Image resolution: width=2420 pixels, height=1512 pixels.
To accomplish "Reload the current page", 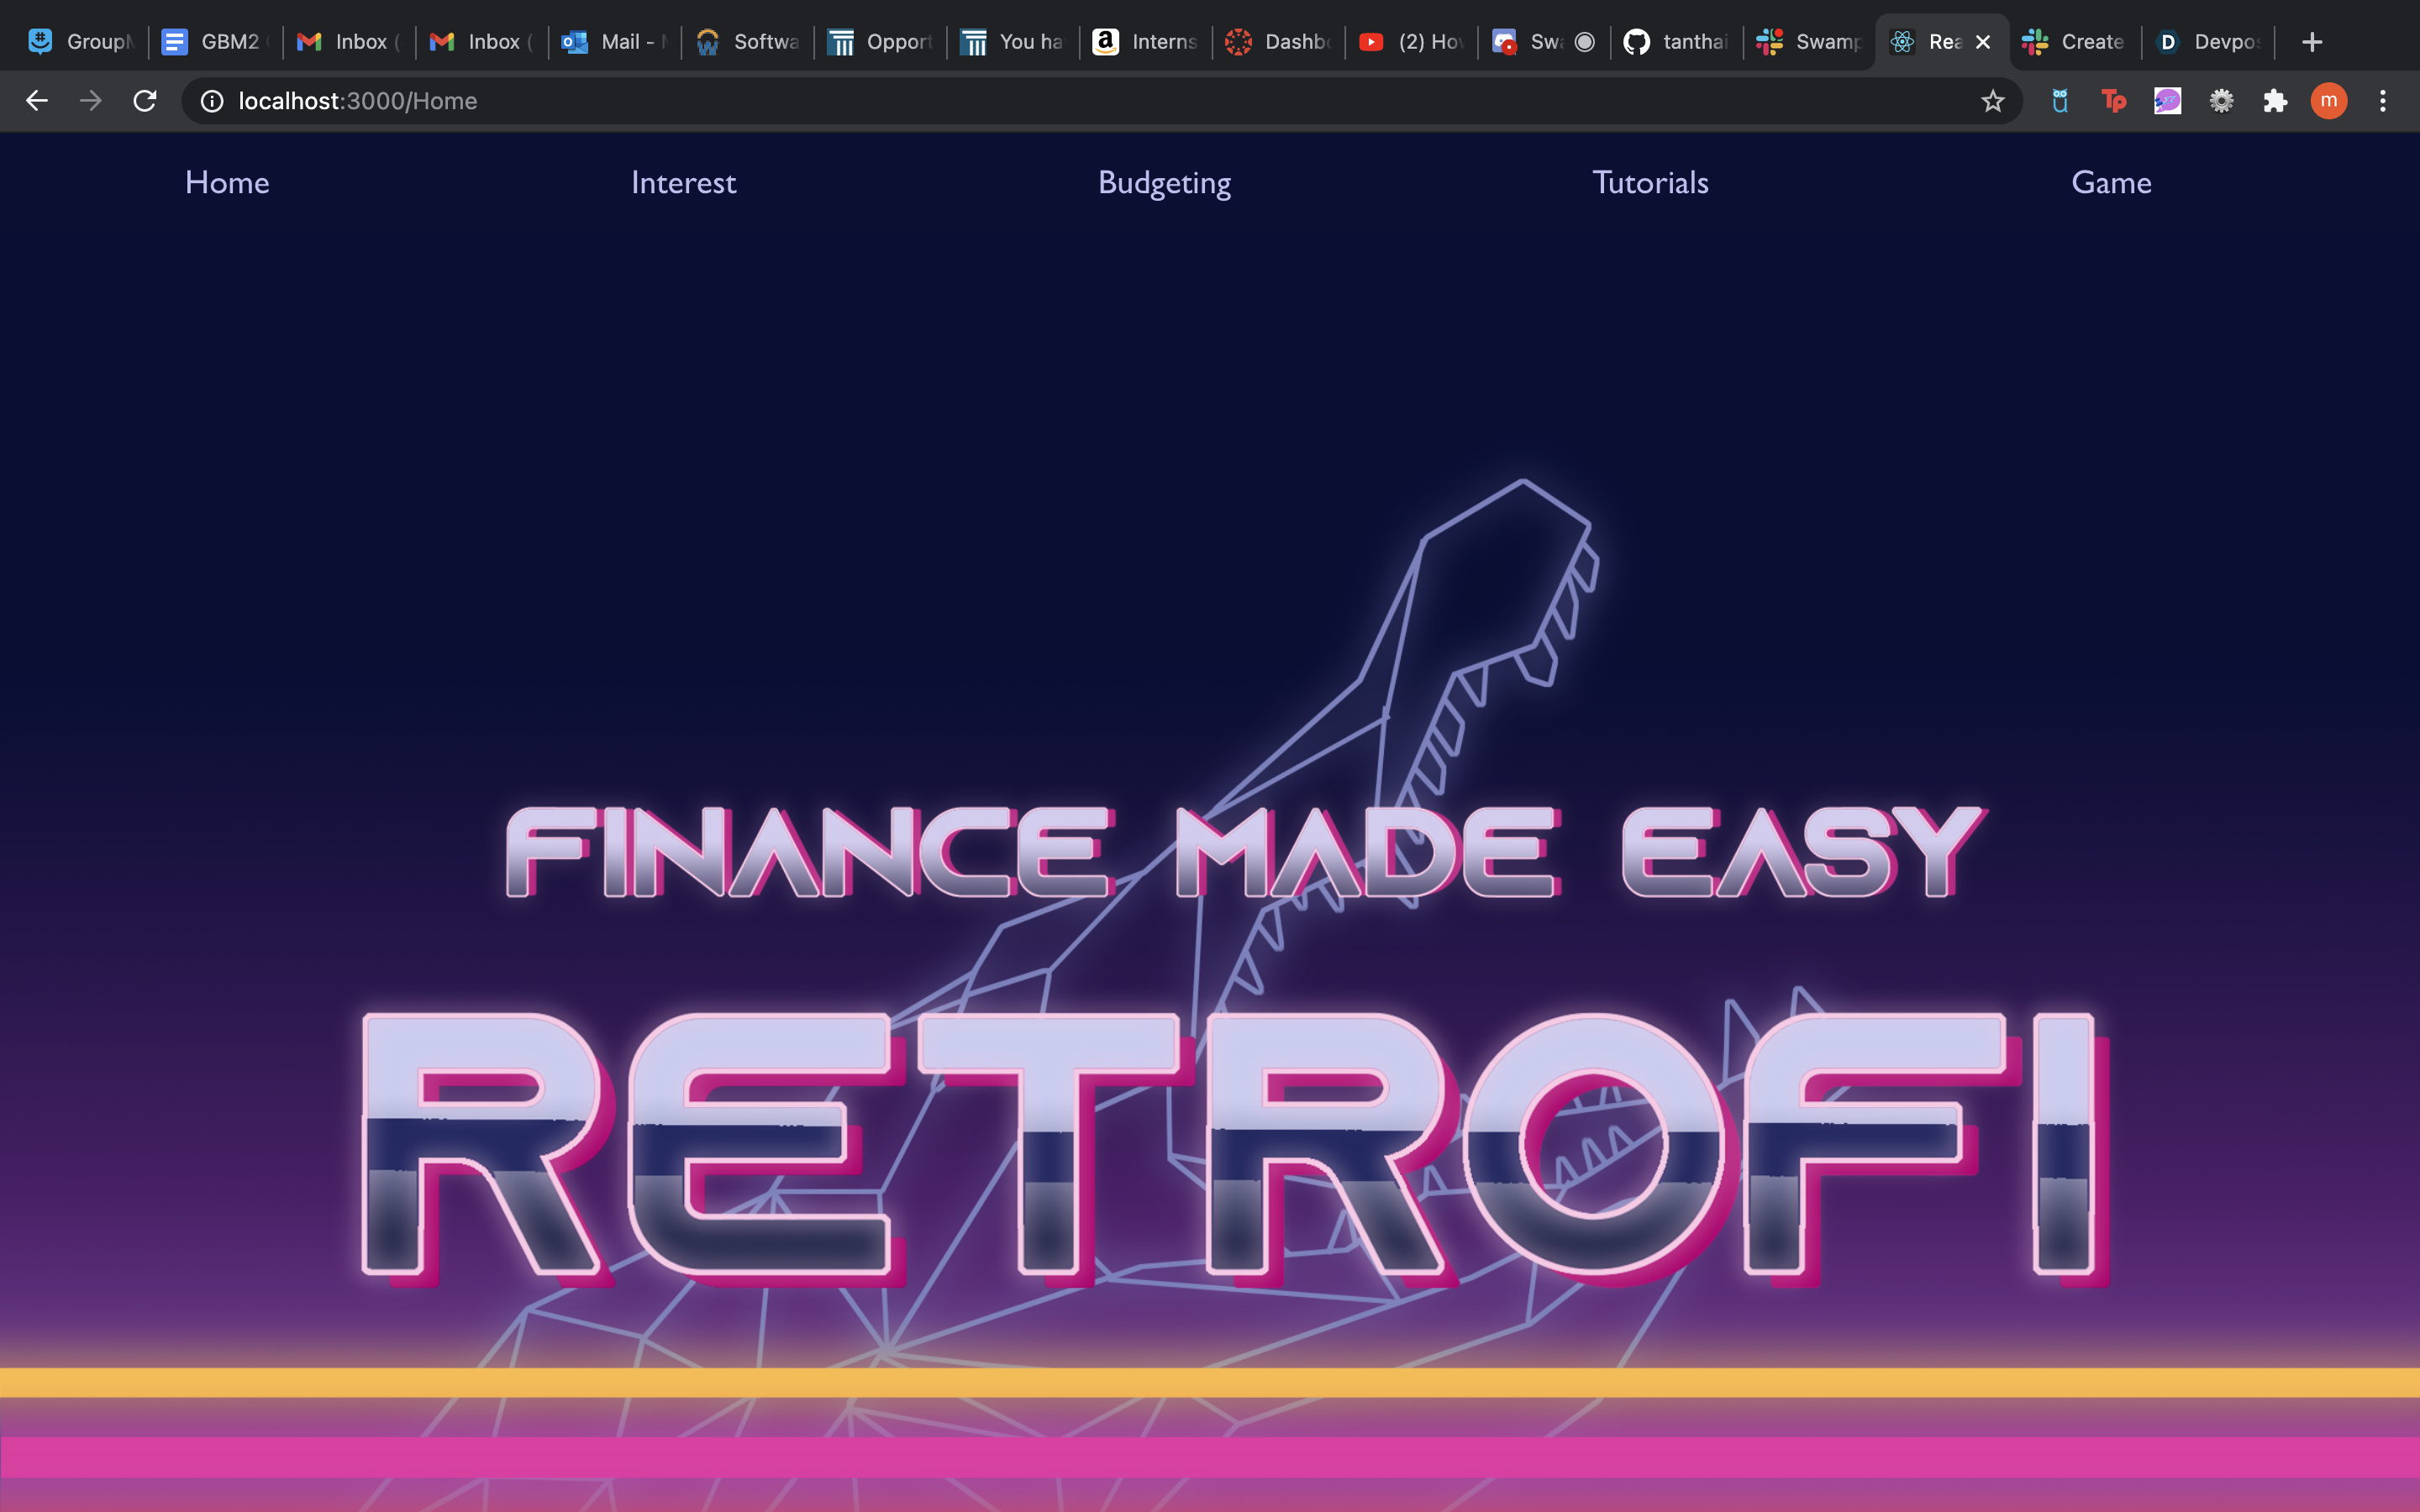I will 145,101.
